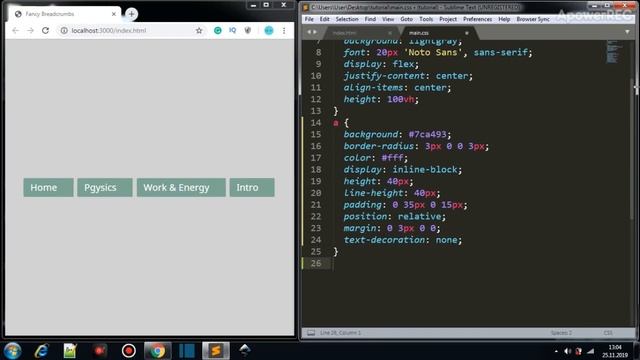Open the notepad-style taskbar icon
640x360 pixels.
coord(70,351)
